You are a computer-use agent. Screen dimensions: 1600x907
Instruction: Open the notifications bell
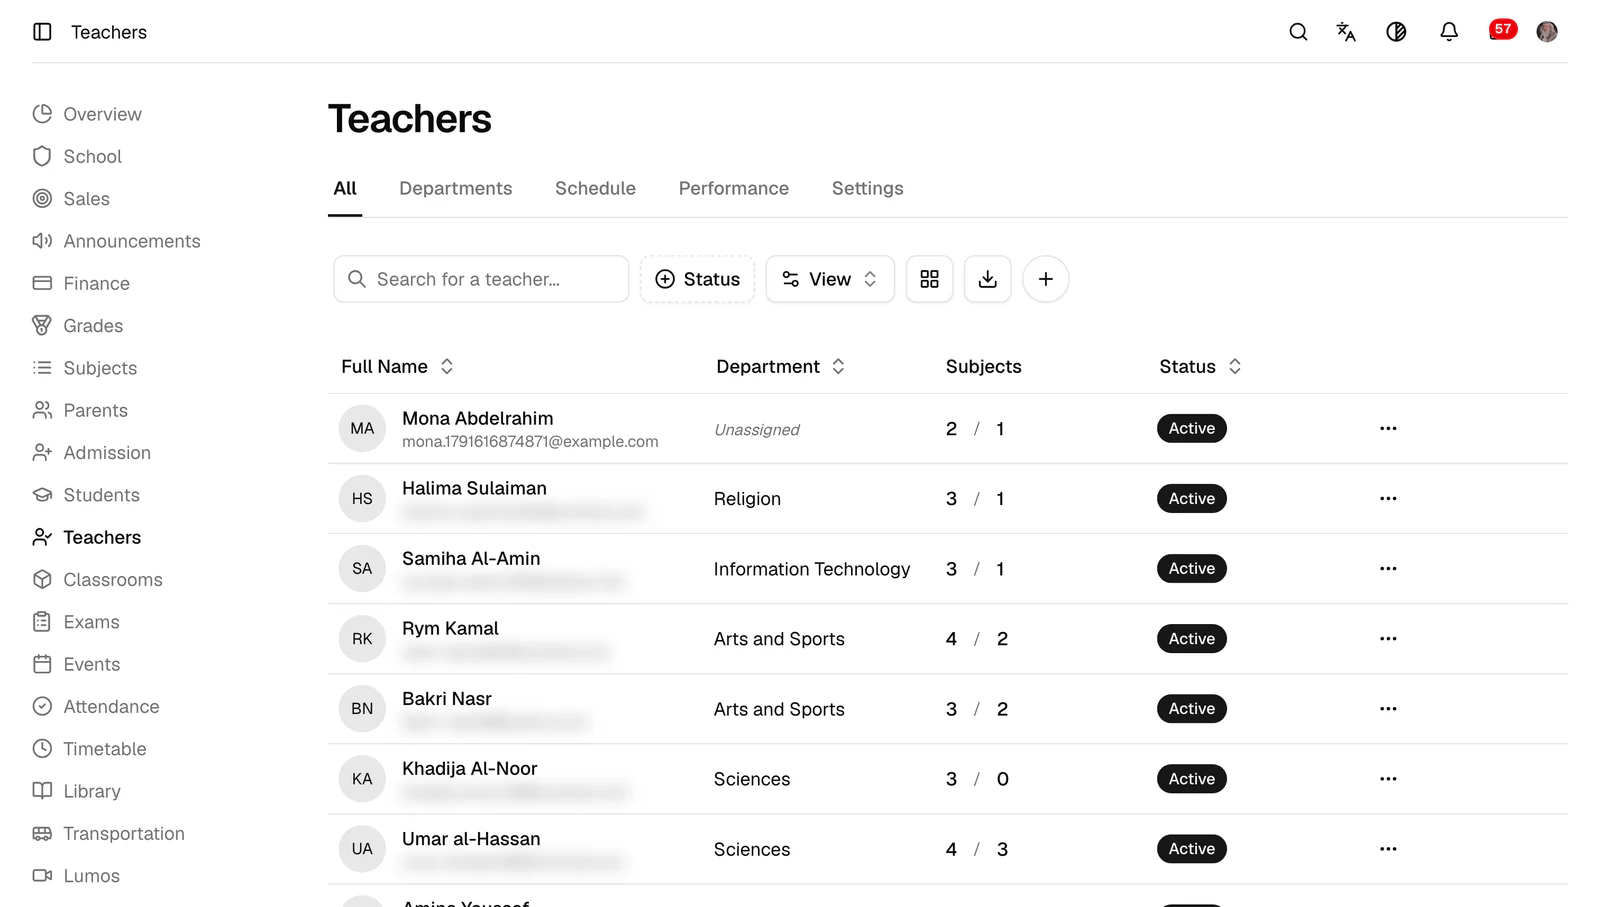pyautogui.click(x=1448, y=32)
